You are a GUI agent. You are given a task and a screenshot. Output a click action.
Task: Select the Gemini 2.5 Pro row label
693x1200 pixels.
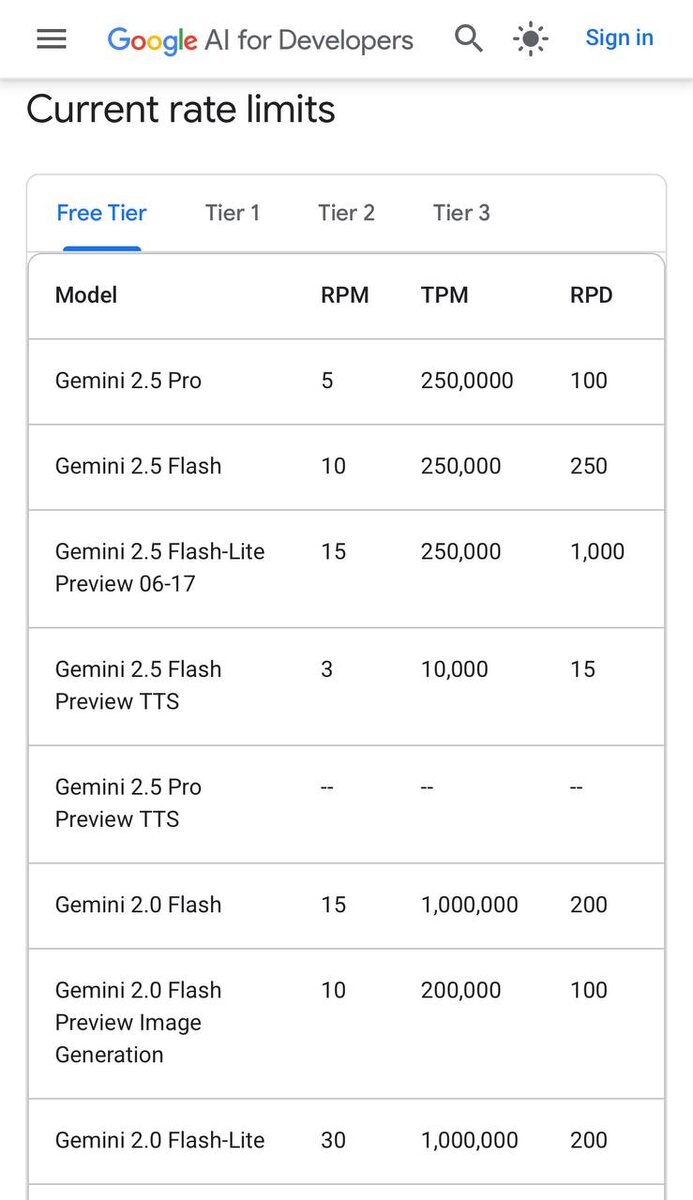point(128,381)
